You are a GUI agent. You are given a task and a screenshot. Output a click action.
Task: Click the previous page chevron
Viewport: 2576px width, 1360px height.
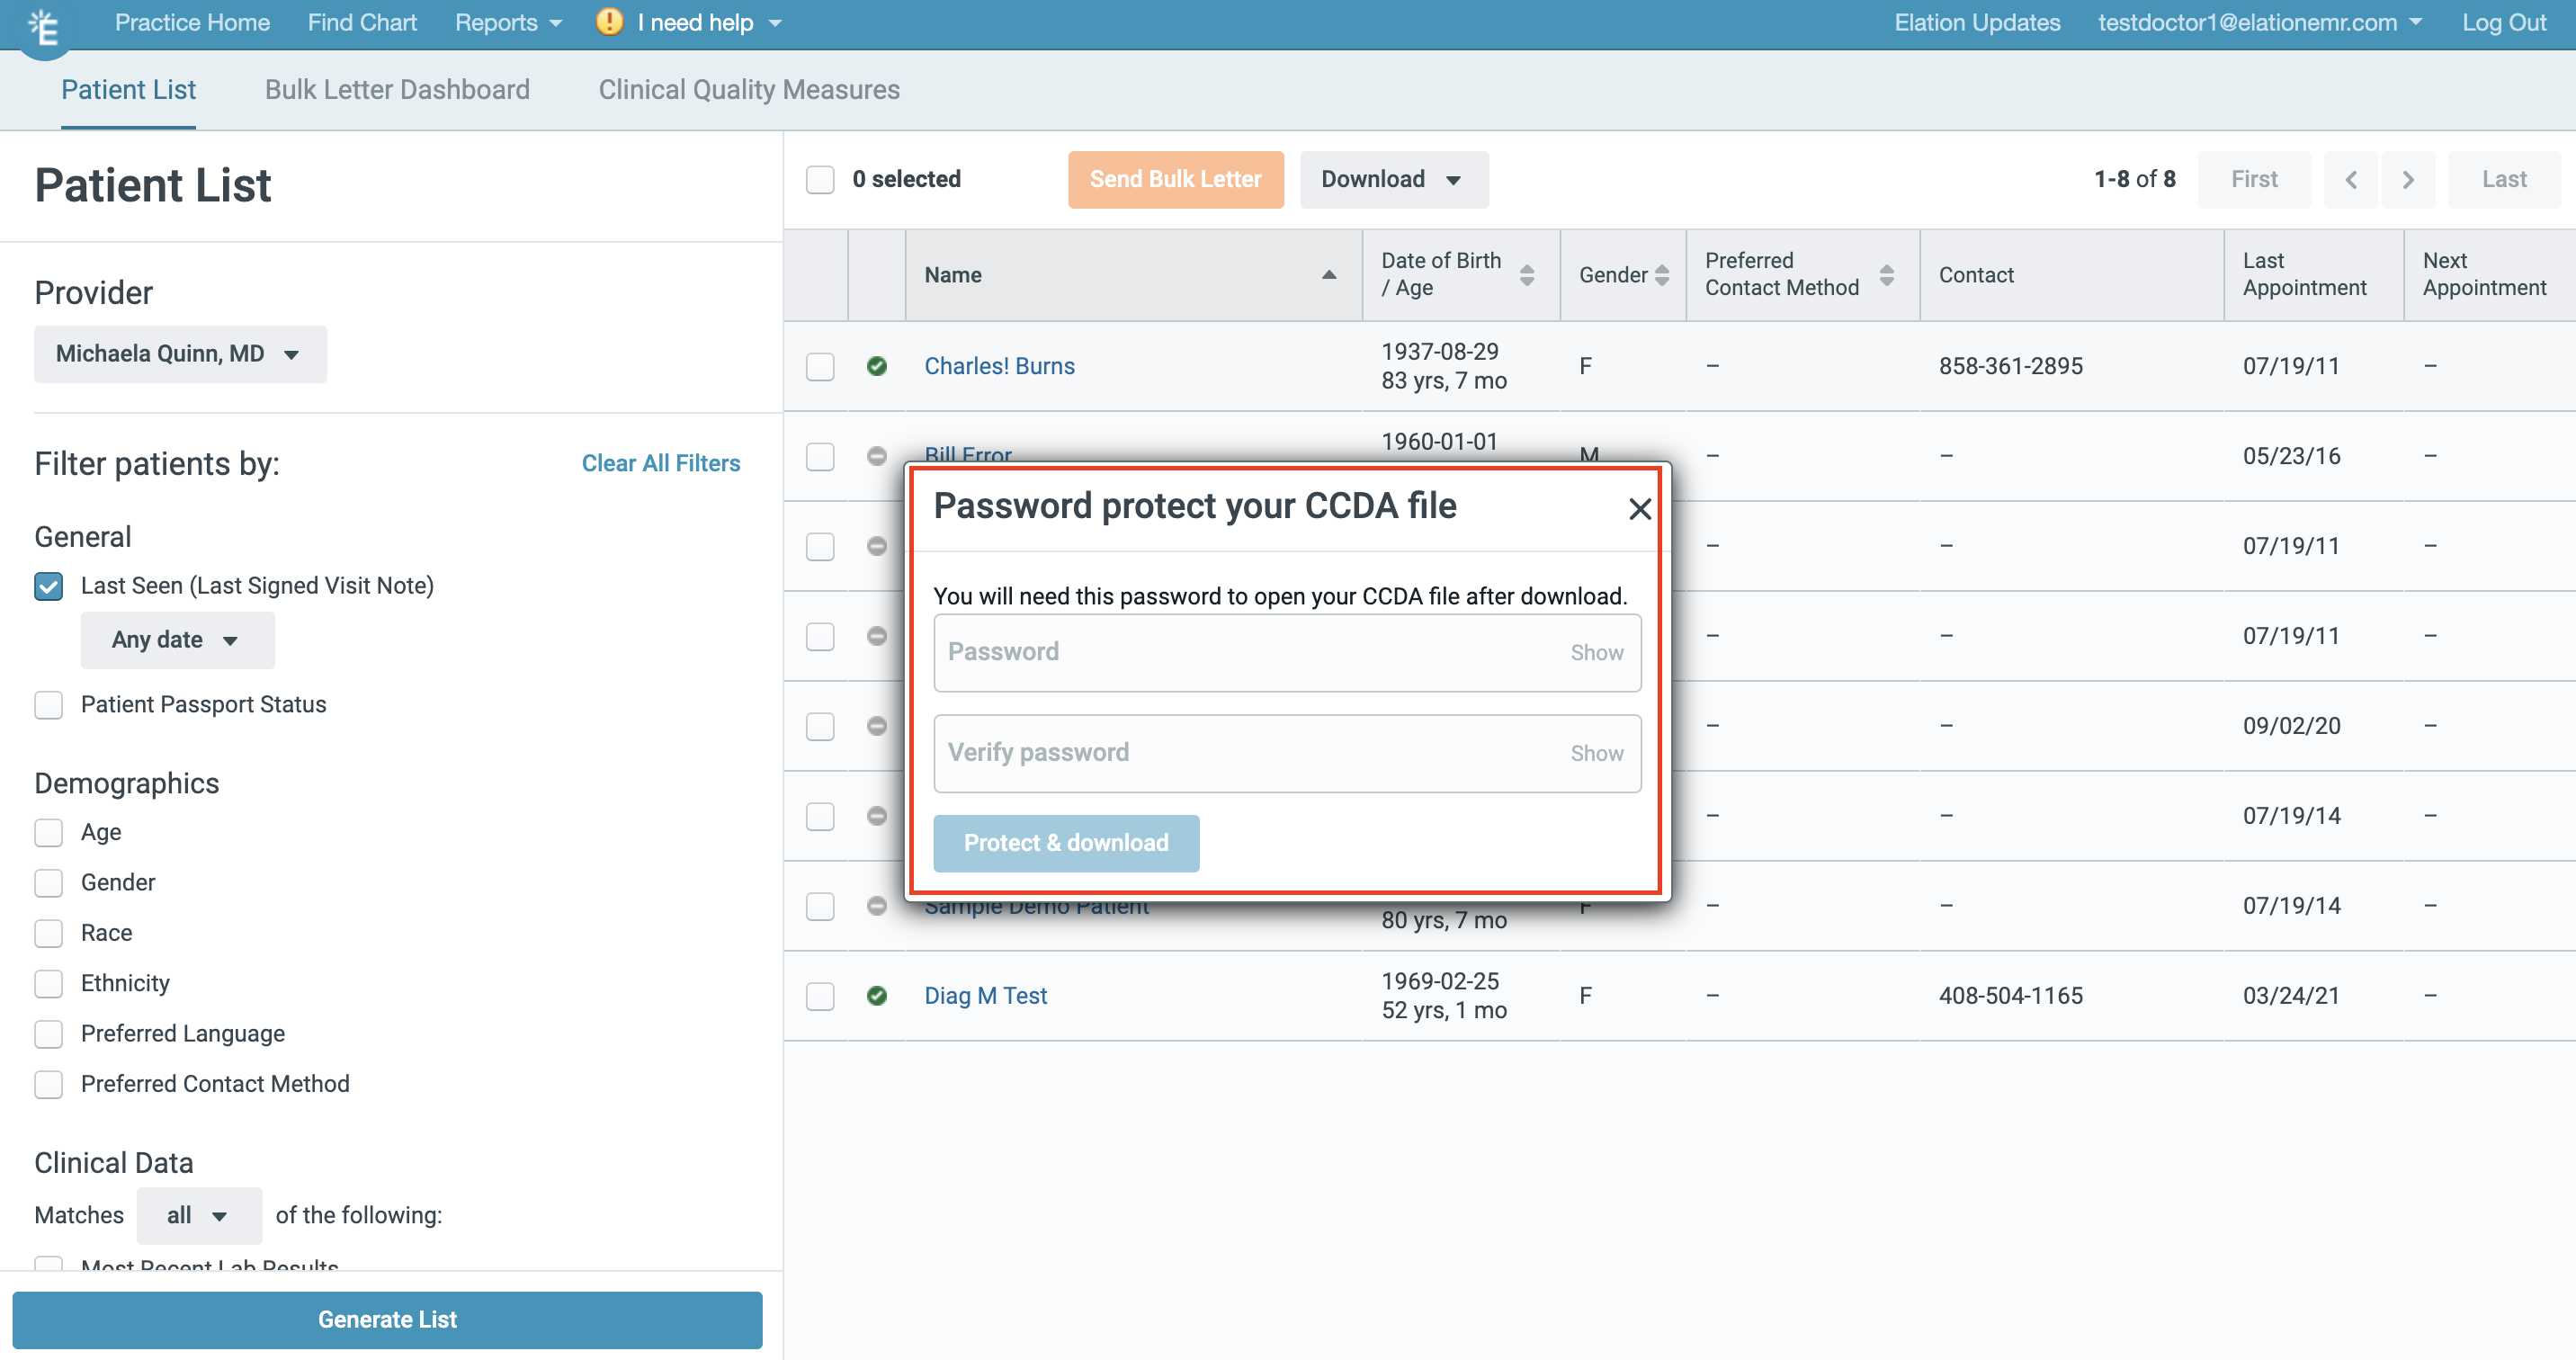2350,179
